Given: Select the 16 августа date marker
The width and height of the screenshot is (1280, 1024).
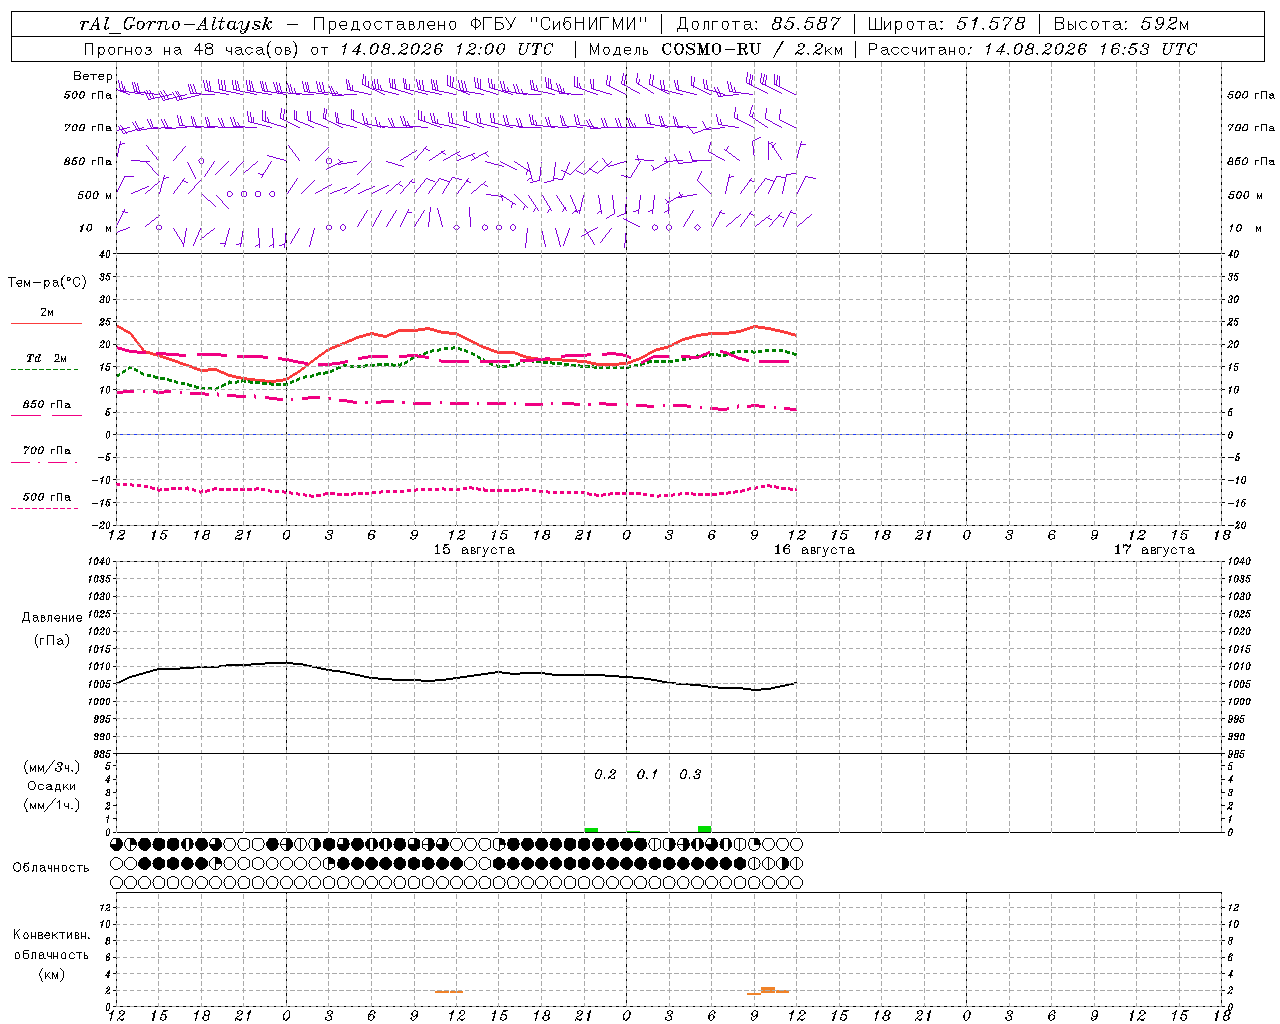Looking at the screenshot, I should (x=814, y=549).
